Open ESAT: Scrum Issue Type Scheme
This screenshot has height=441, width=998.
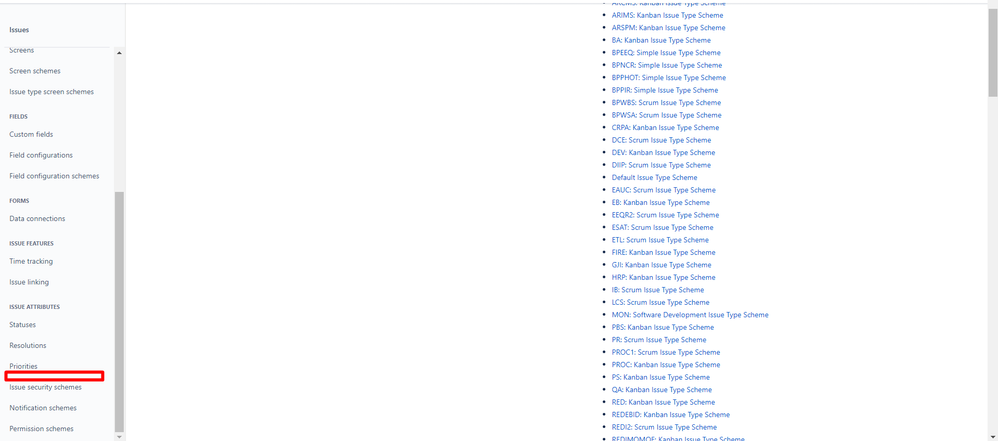[663, 227]
